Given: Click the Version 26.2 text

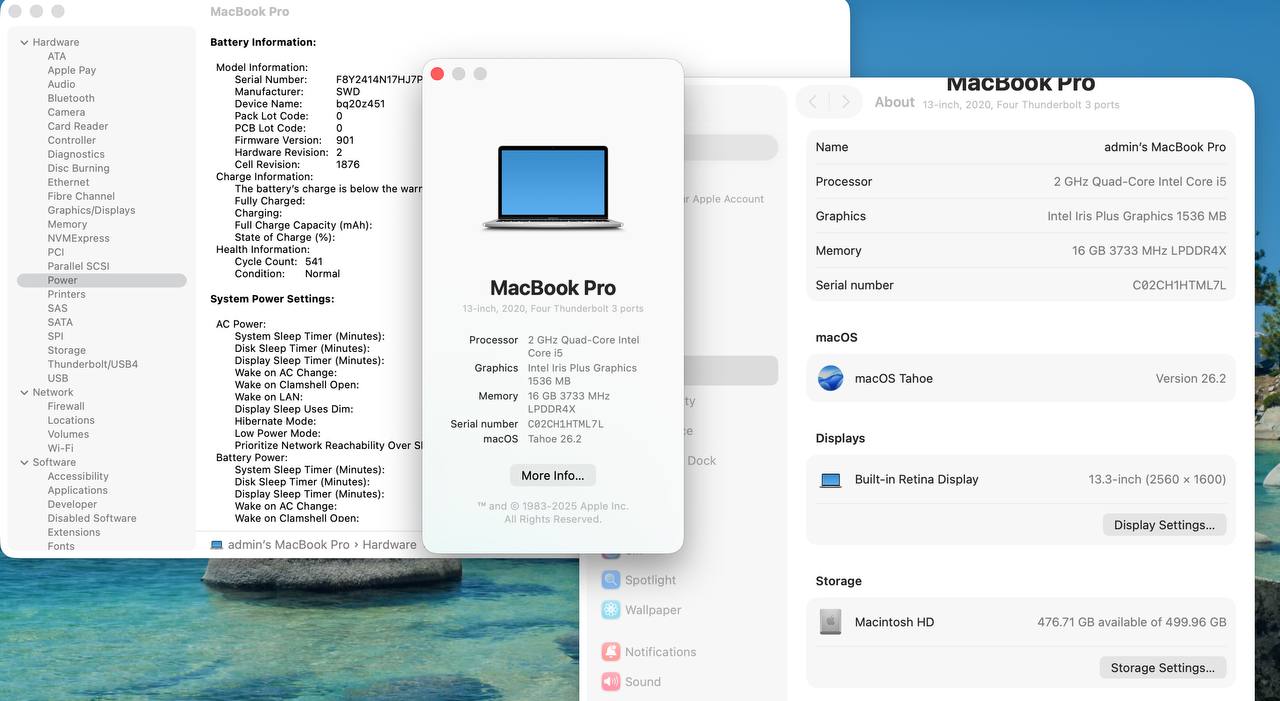Looking at the screenshot, I should coord(1191,379).
